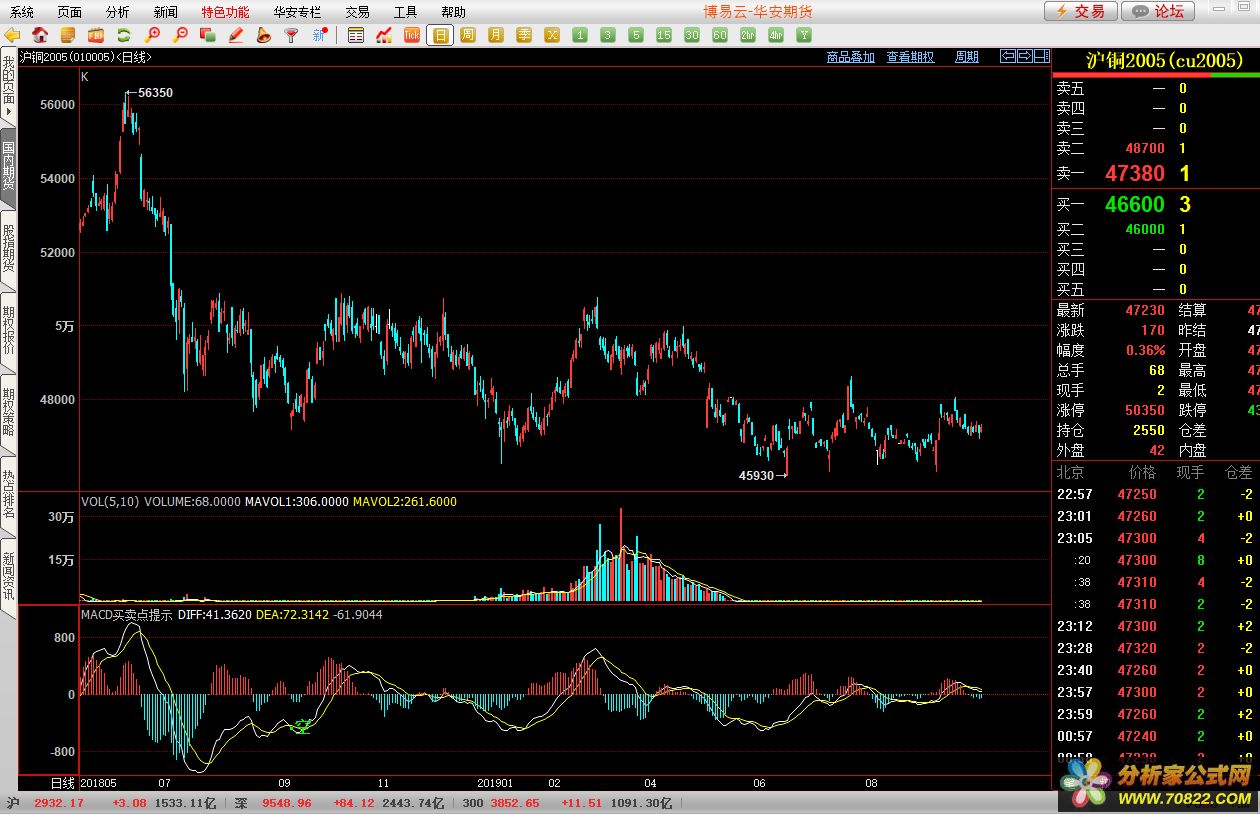1260x814 pixels.
Task: Open the 页面 menu
Action: click(70, 12)
